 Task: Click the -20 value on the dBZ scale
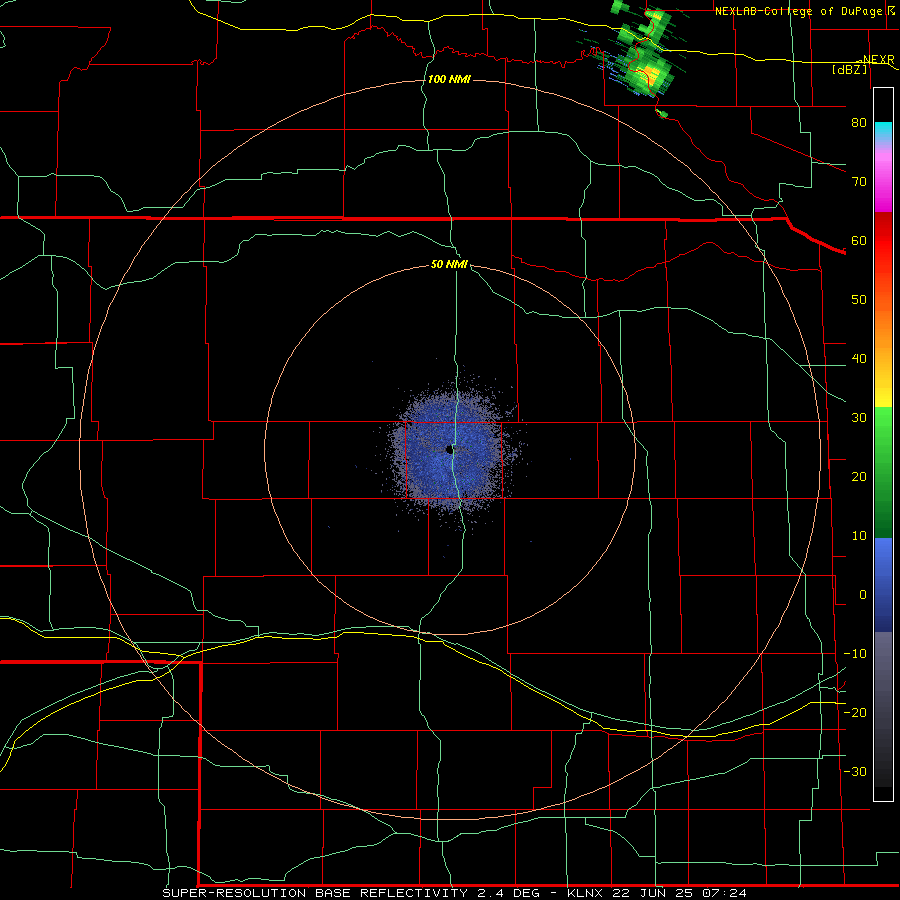click(x=855, y=712)
